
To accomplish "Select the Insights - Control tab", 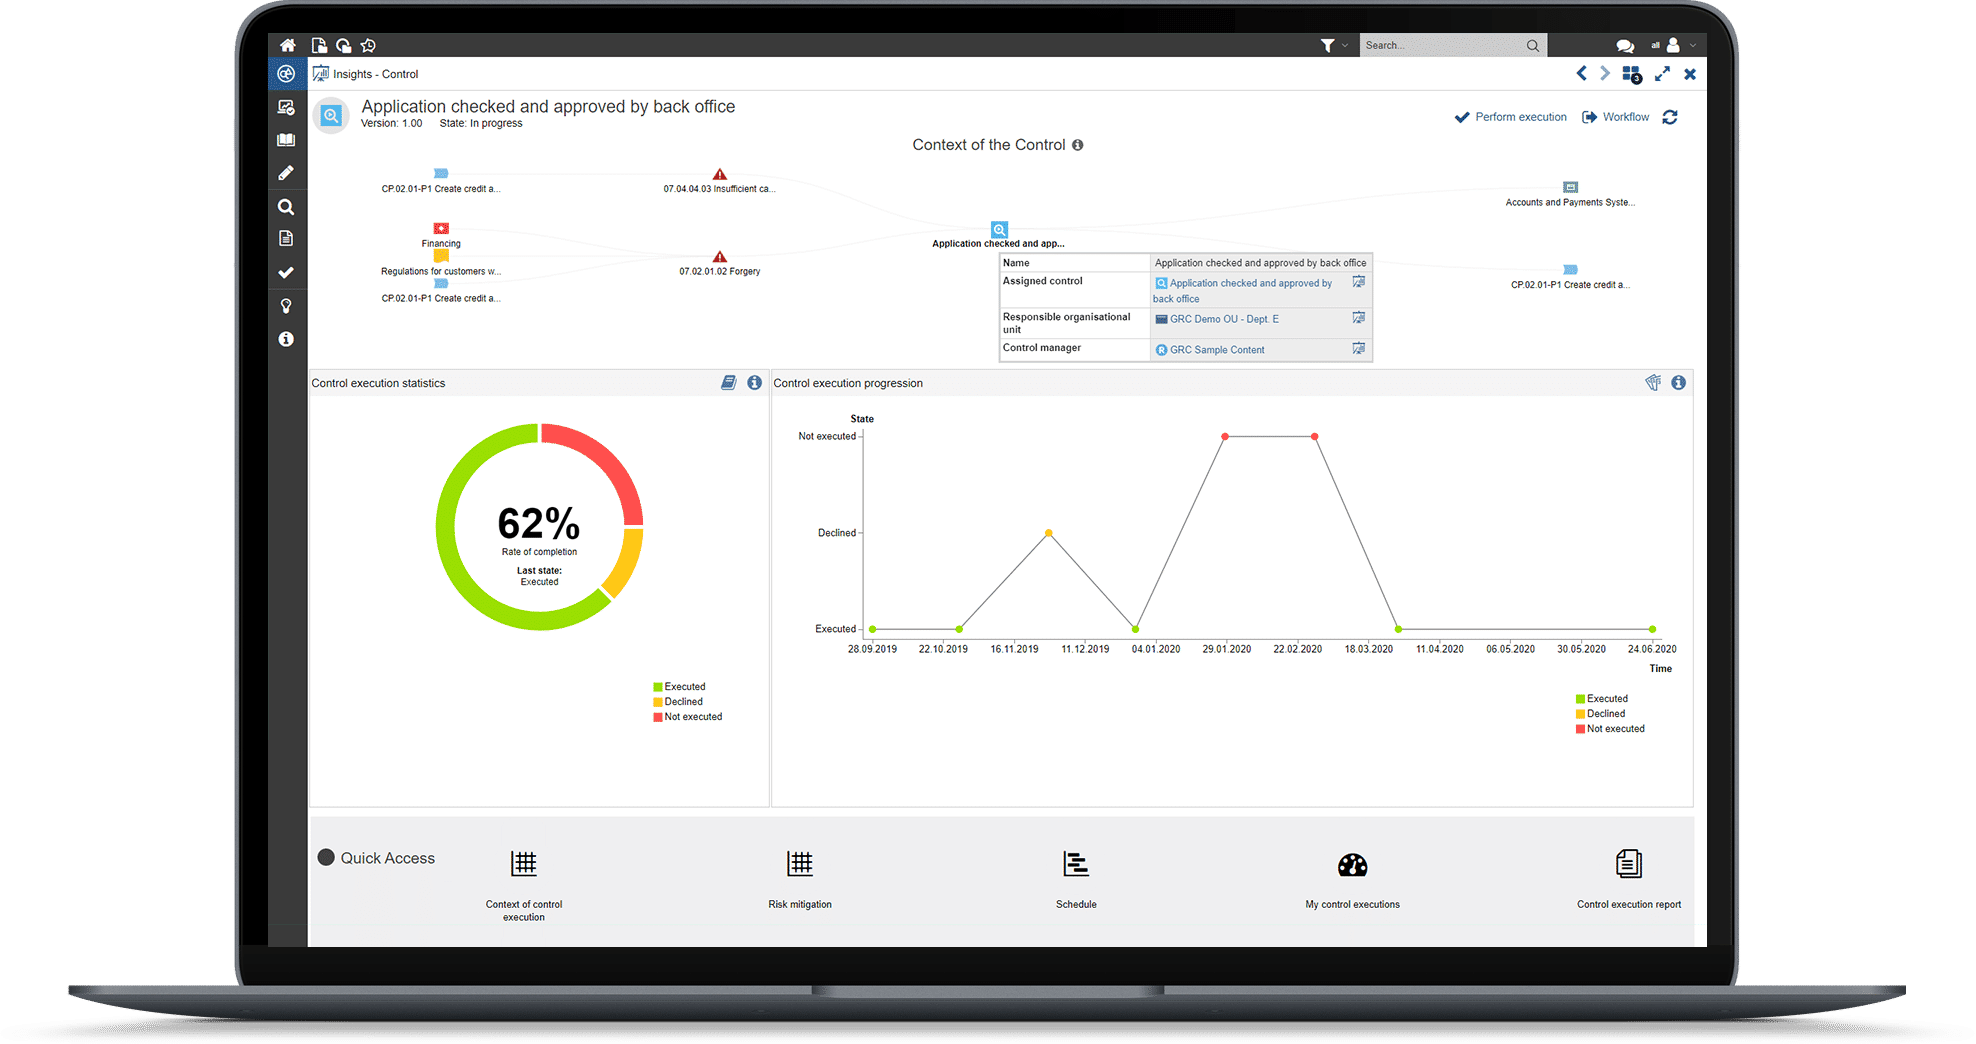I will click(x=366, y=74).
